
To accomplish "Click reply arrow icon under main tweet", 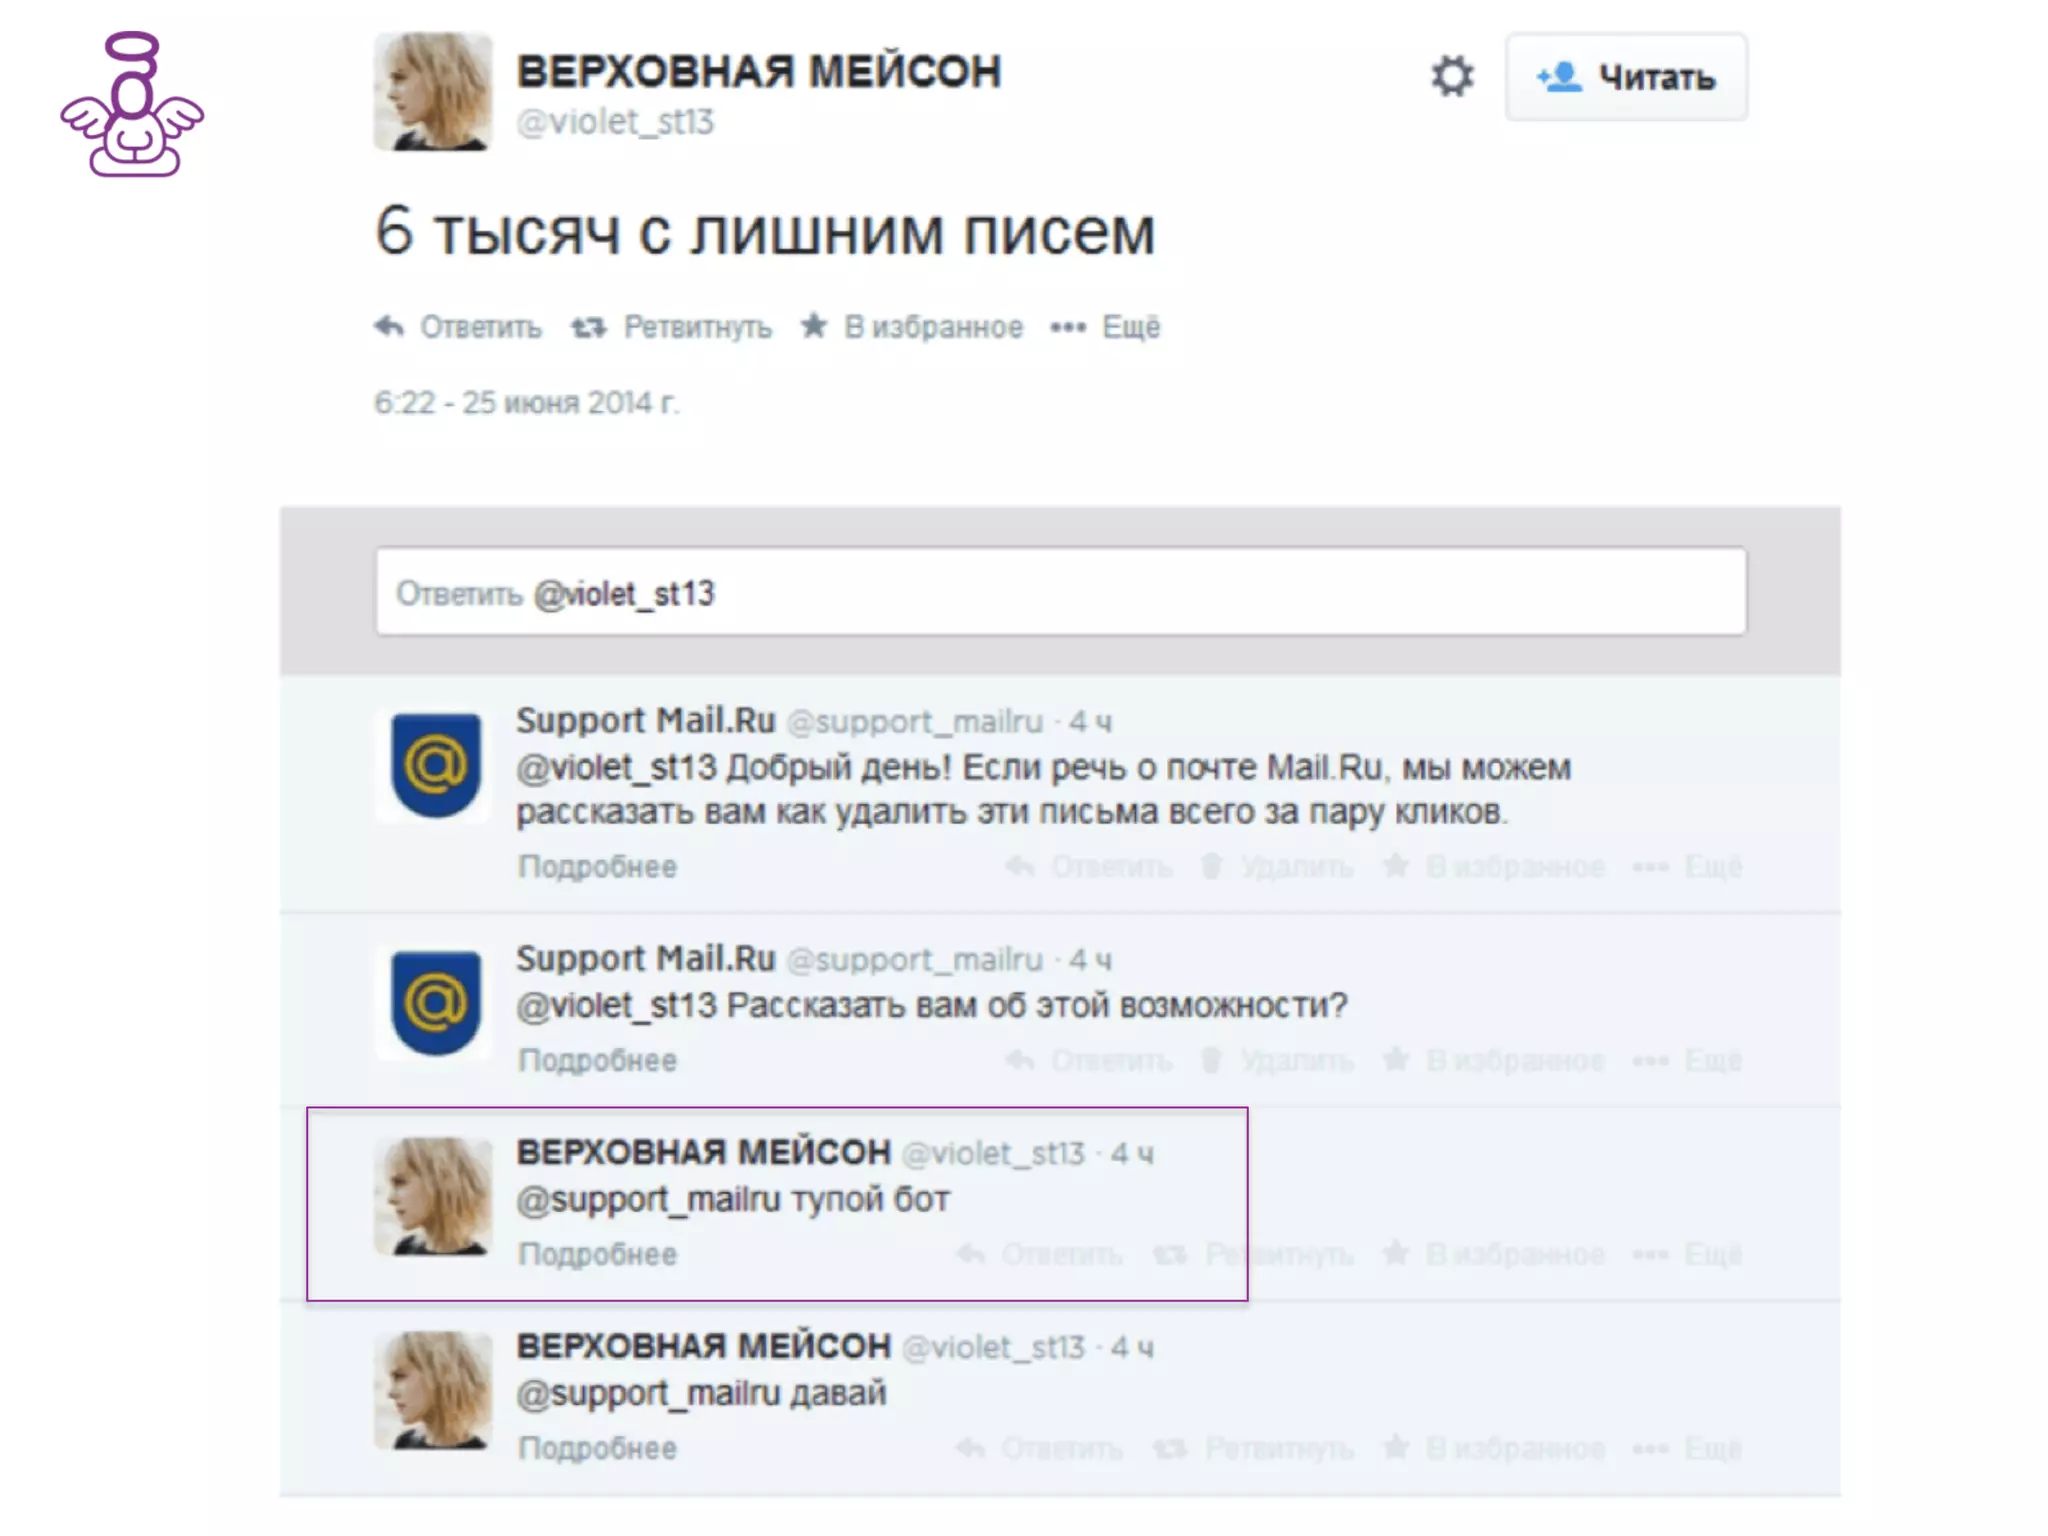I will 389,326.
